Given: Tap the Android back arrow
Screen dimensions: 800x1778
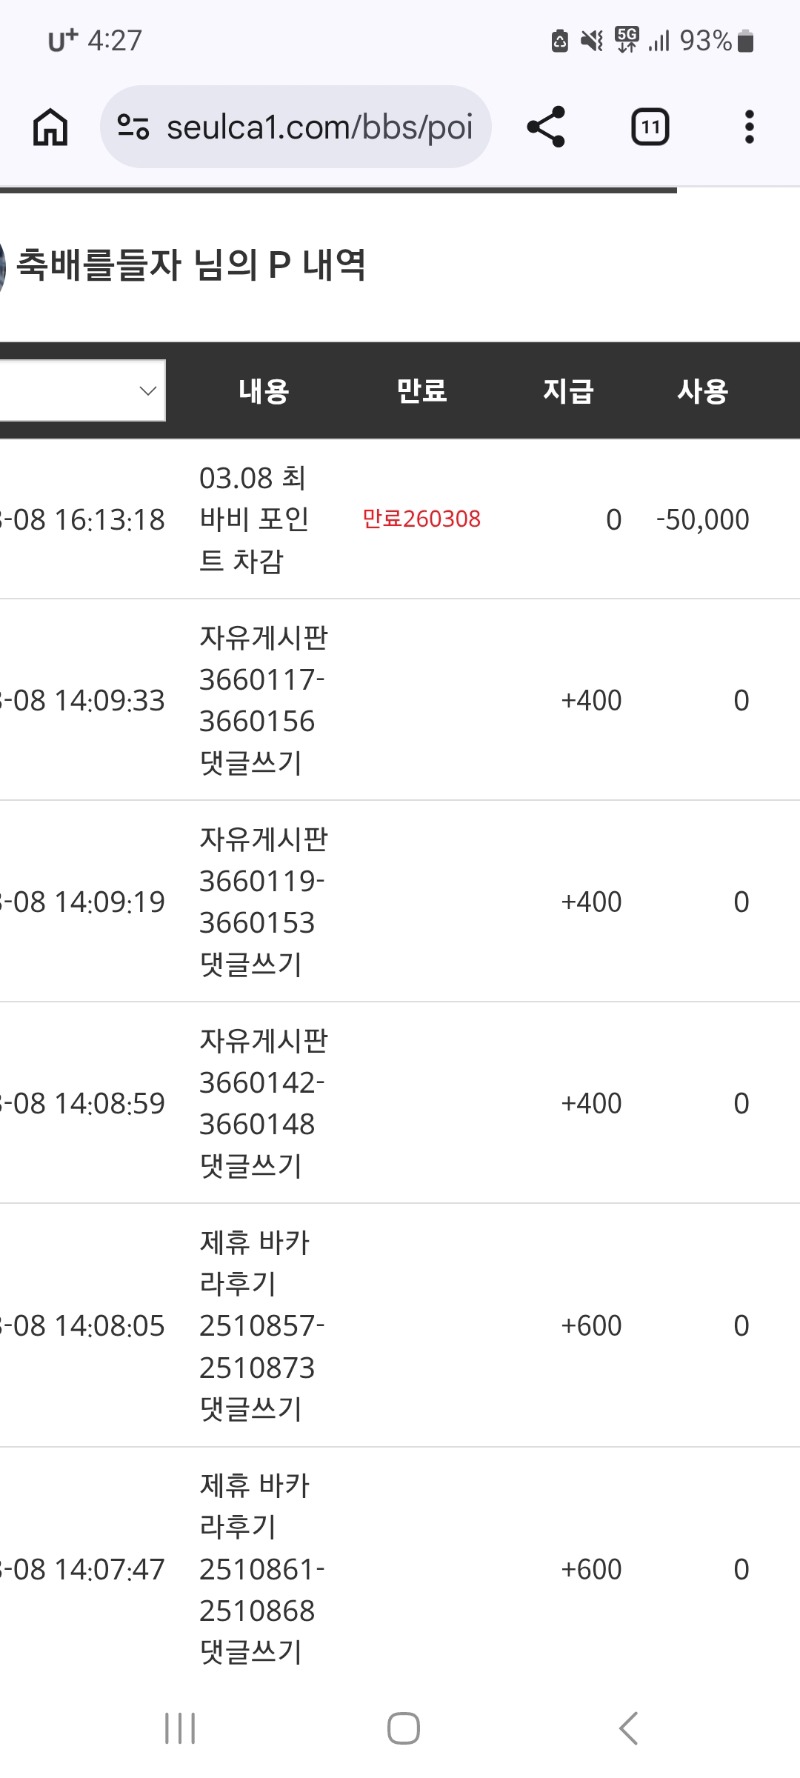Looking at the screenshot, I should (x=628, y=1728).
